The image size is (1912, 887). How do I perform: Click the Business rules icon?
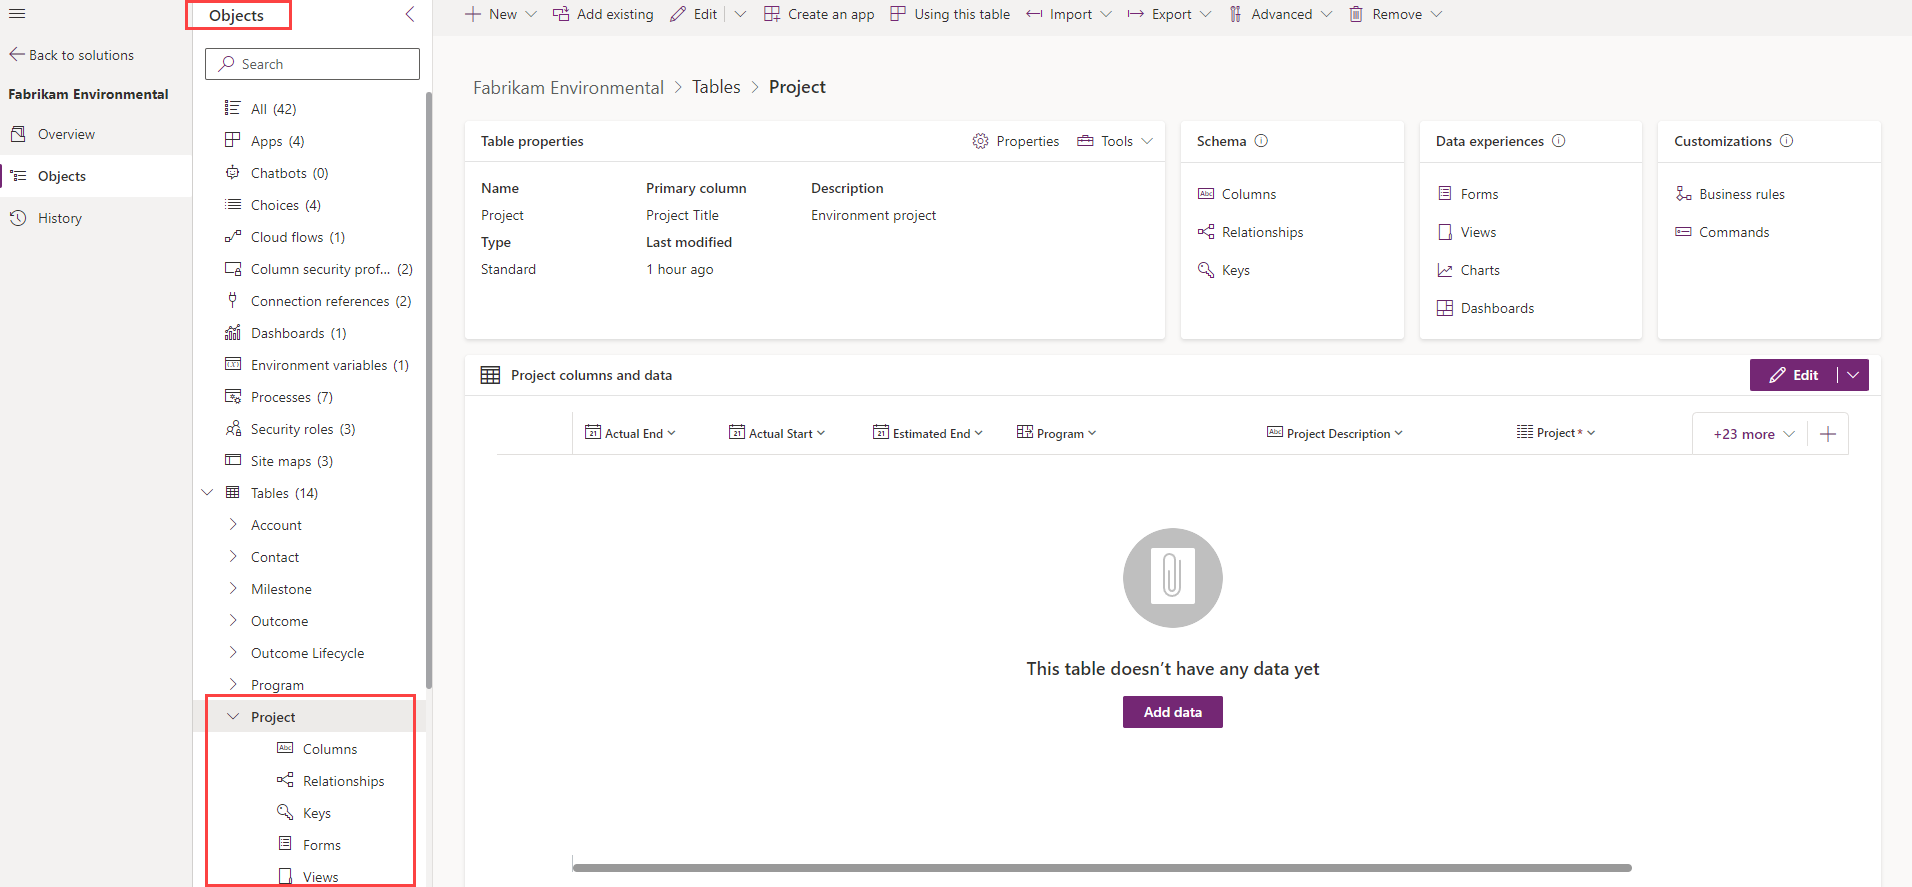pos(1684,194)
